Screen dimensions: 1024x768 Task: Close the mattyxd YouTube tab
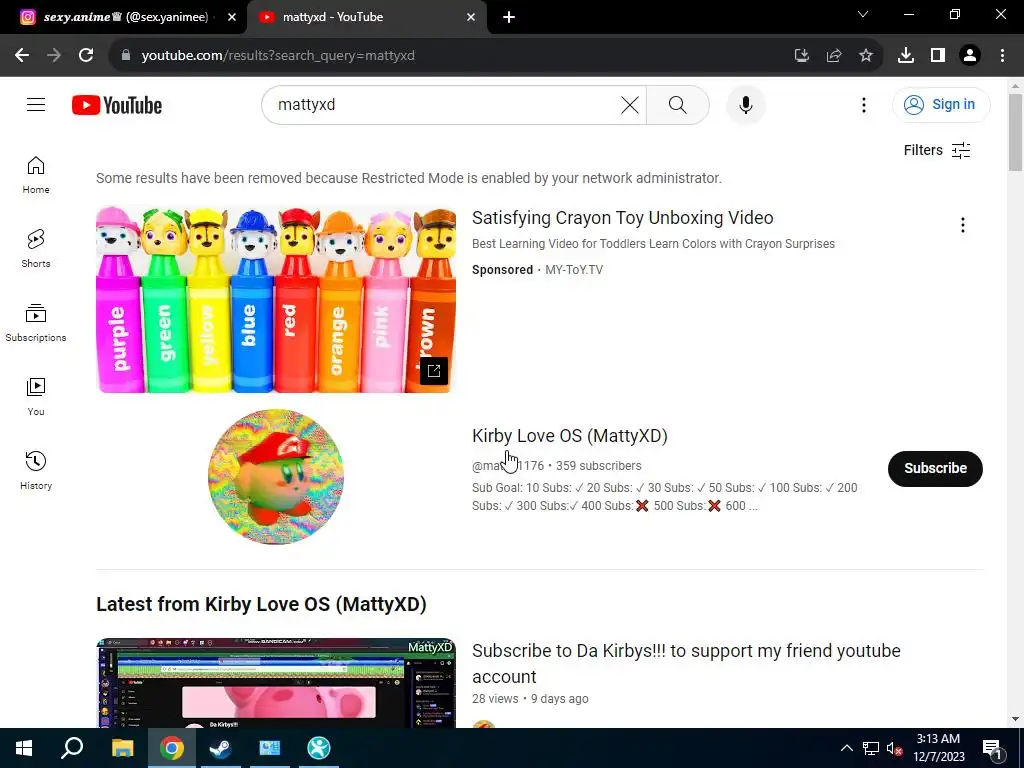[471, 18]
